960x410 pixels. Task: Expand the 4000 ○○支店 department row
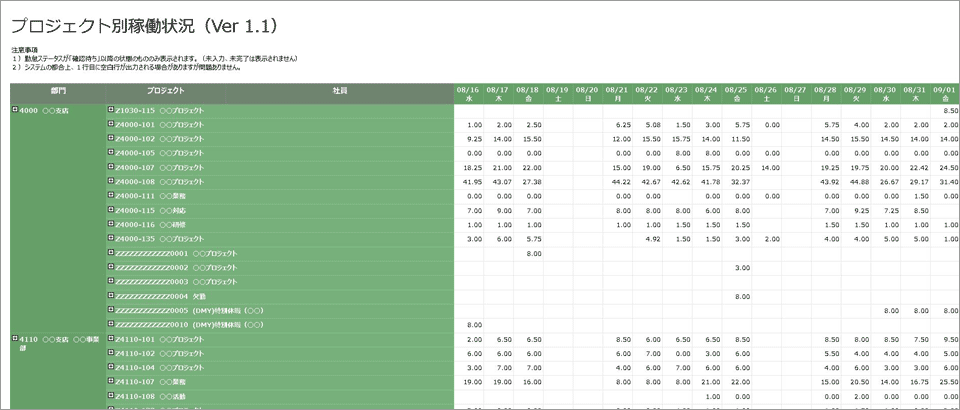point(15,110)
